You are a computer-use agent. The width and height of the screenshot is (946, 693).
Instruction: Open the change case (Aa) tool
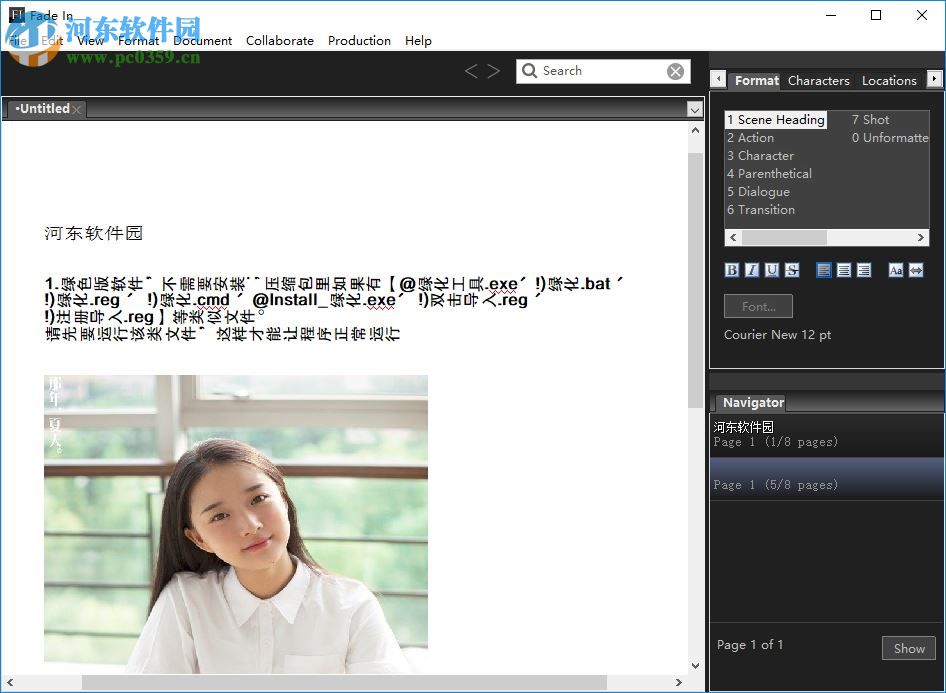(x=896, y=270)
